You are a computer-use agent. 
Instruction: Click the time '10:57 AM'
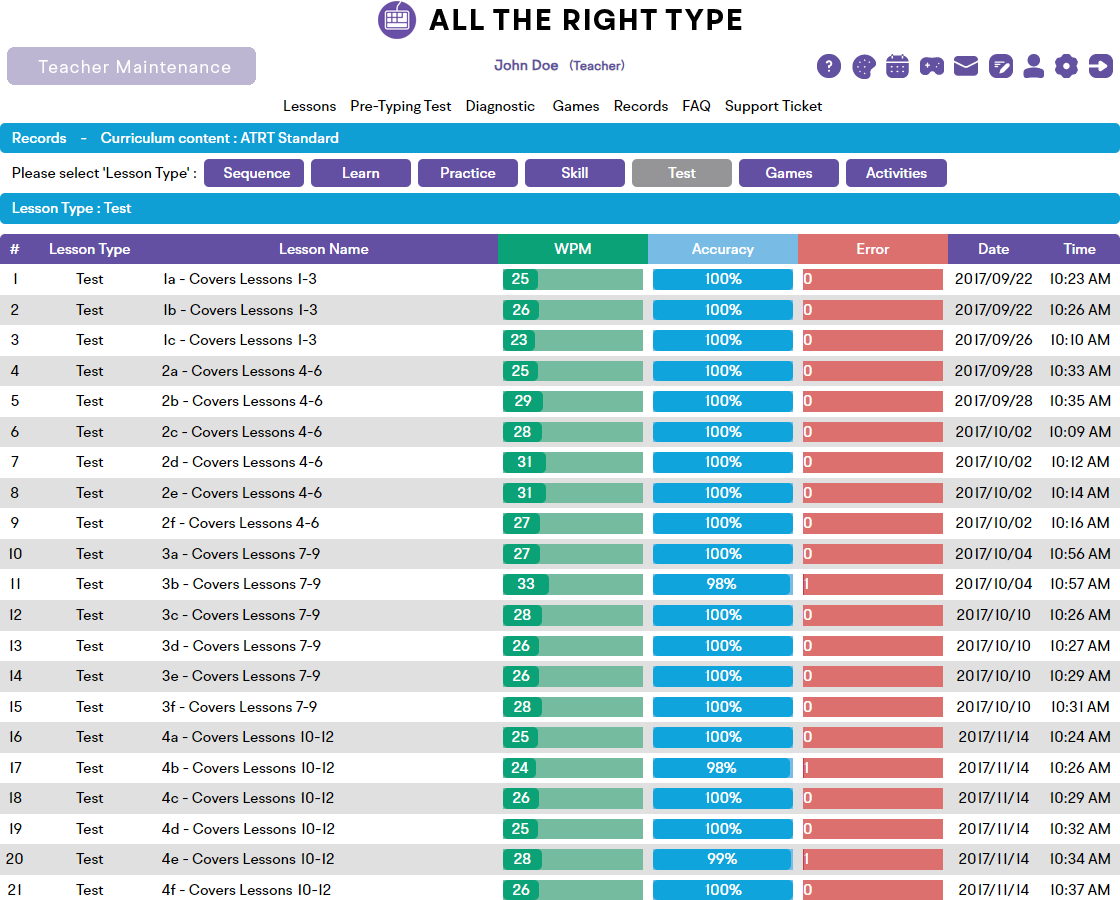1080,584
